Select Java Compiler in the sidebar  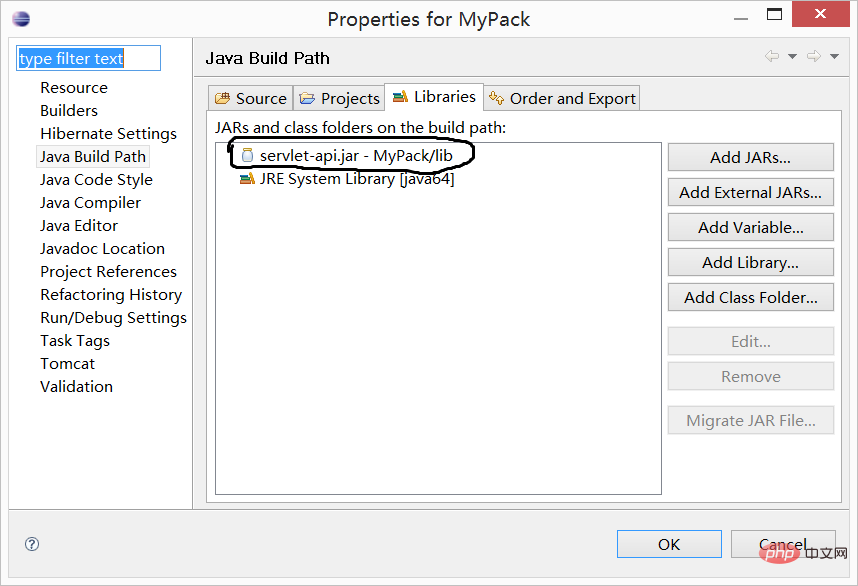[90, 203]
